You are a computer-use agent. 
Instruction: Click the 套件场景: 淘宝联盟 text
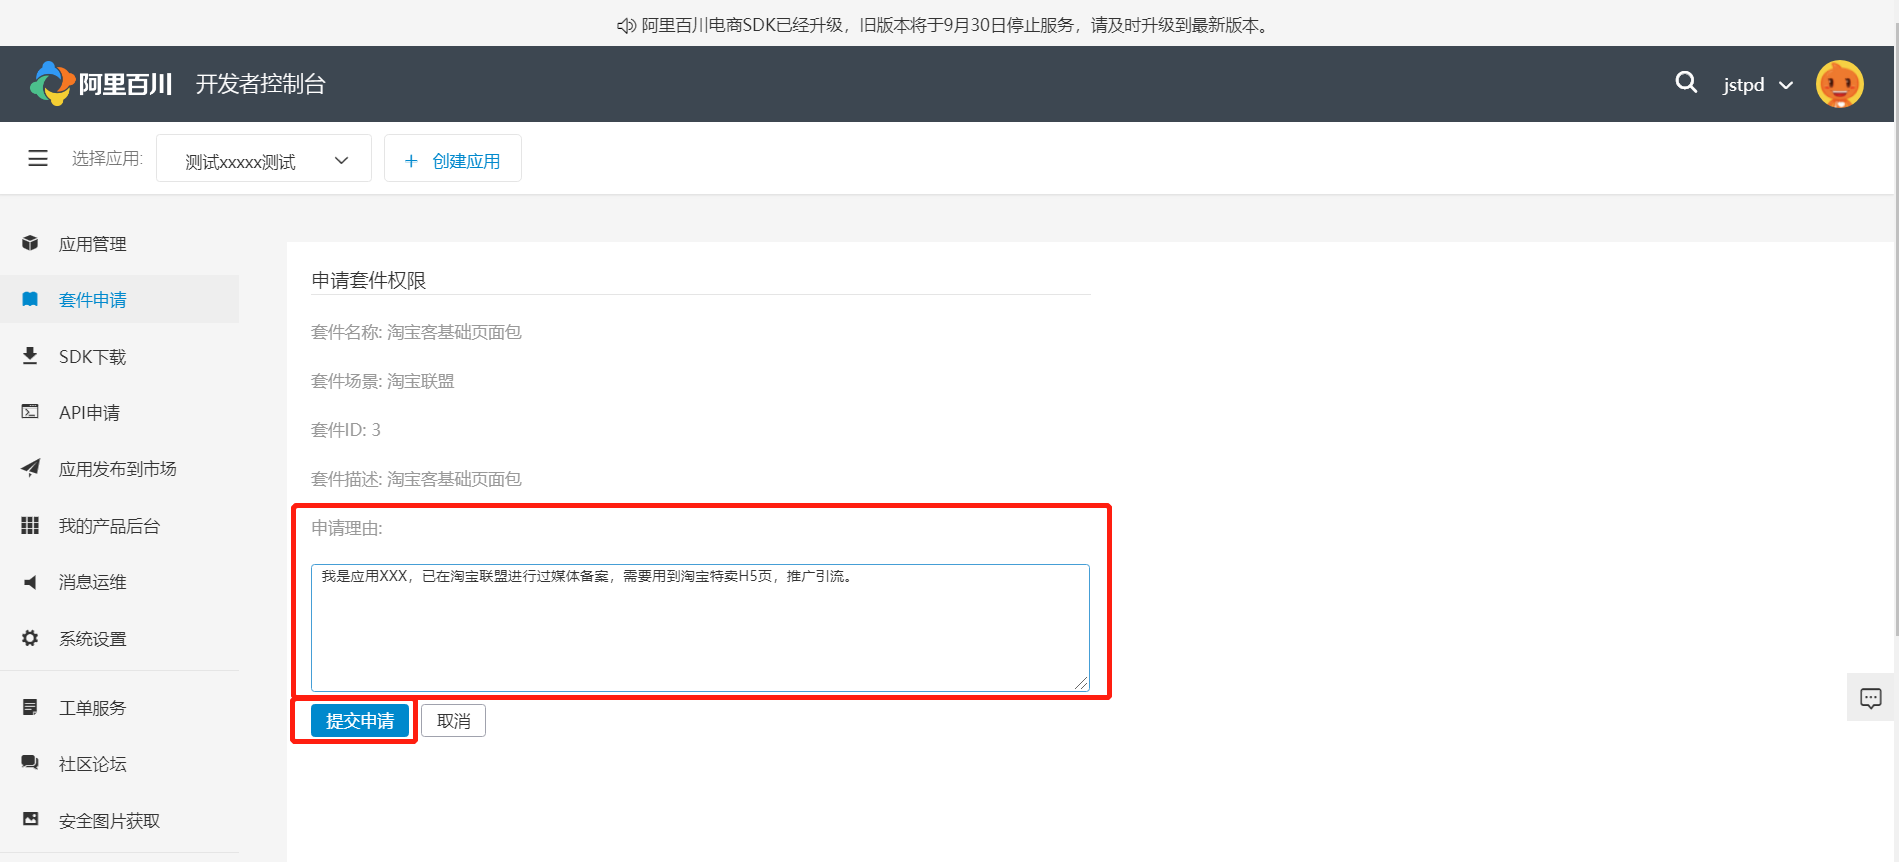[x=383, y=381]
